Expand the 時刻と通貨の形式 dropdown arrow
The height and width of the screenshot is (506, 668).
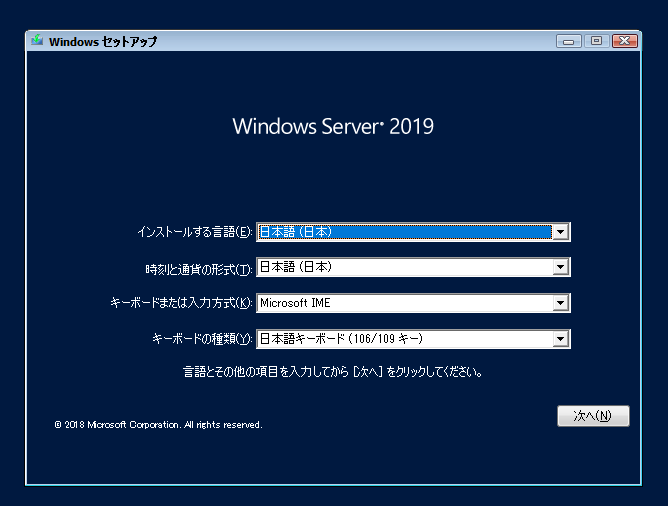point(561,267)
